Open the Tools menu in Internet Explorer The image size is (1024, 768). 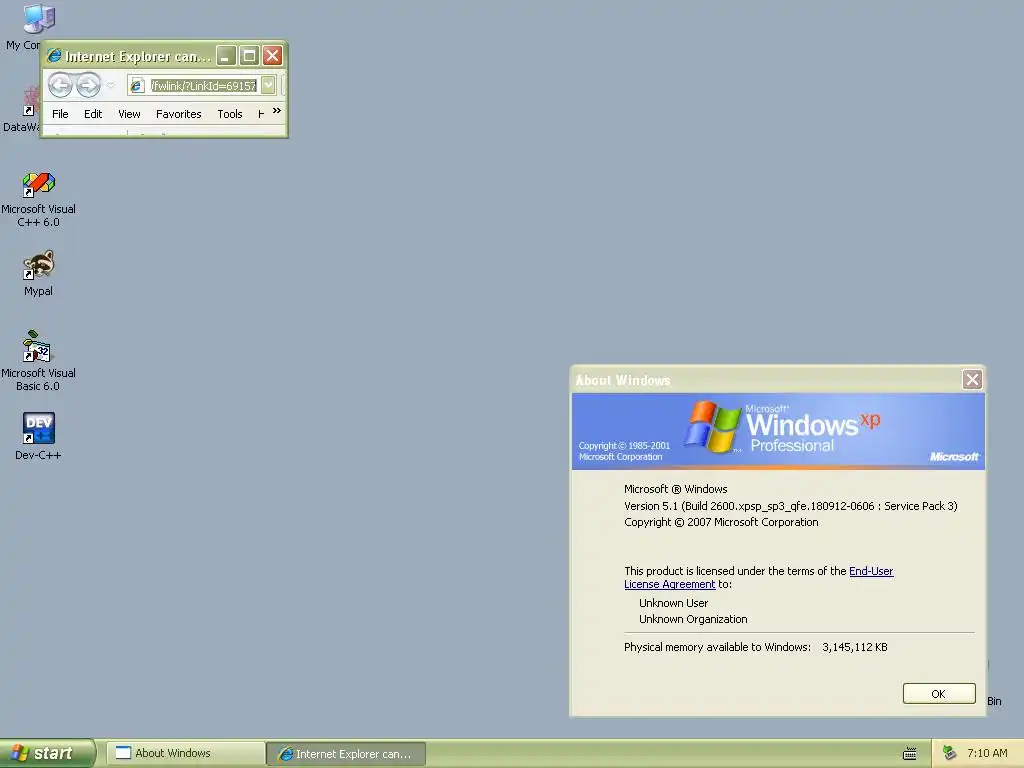pos(230,114)
